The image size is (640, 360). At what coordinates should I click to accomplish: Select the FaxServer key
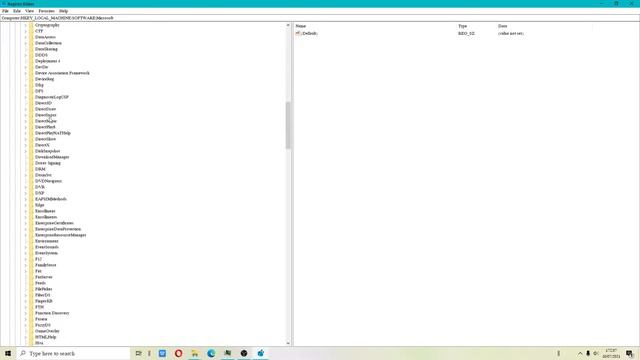point(43,277)
